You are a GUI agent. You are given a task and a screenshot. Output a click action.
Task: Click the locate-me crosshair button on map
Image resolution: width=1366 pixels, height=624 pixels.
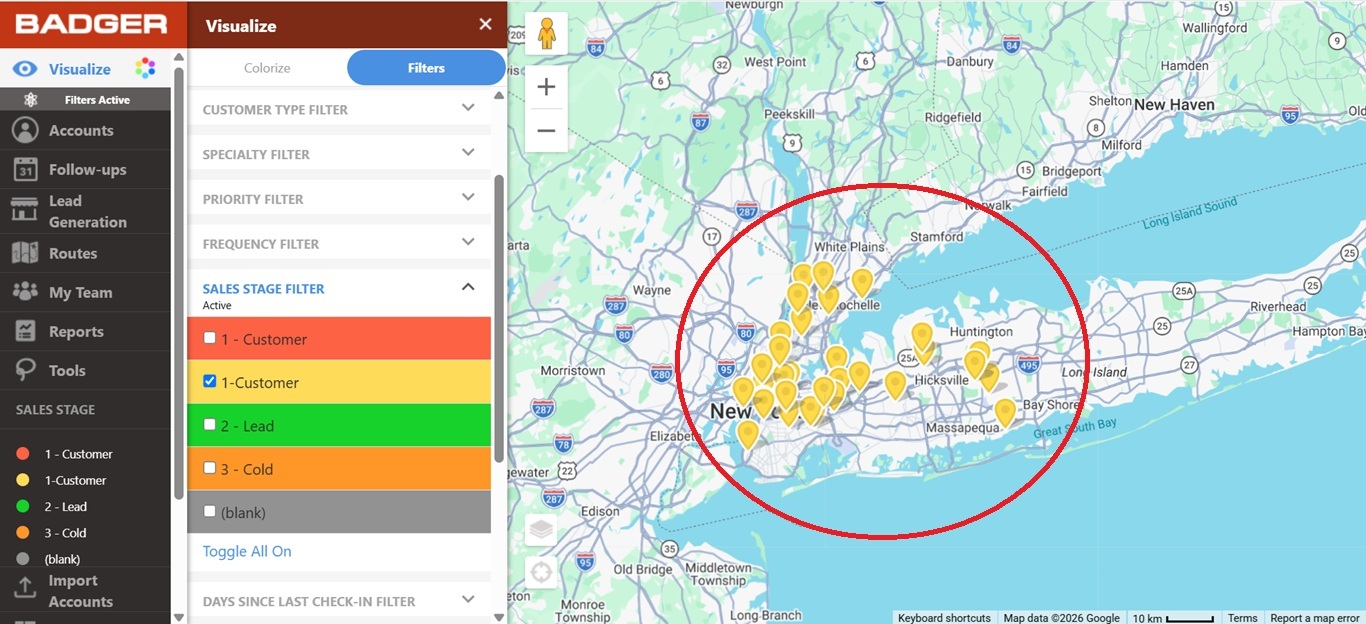pos(541,573)
